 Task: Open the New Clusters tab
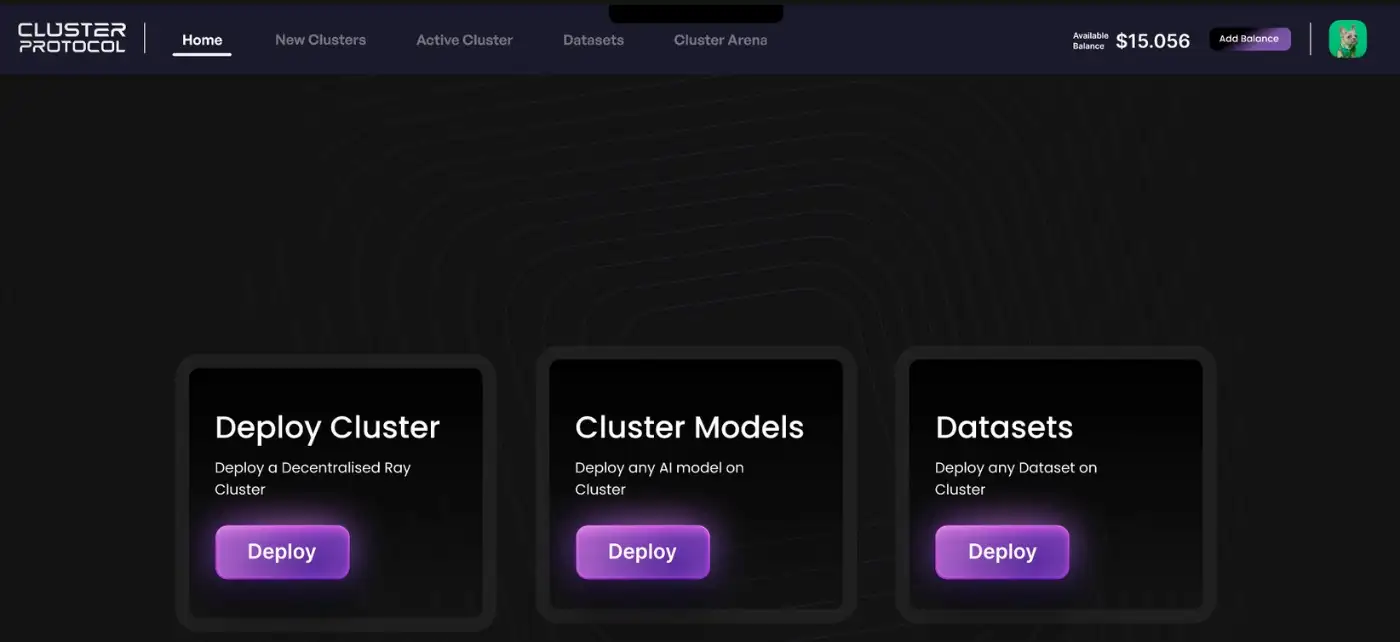tap(320, 40)
